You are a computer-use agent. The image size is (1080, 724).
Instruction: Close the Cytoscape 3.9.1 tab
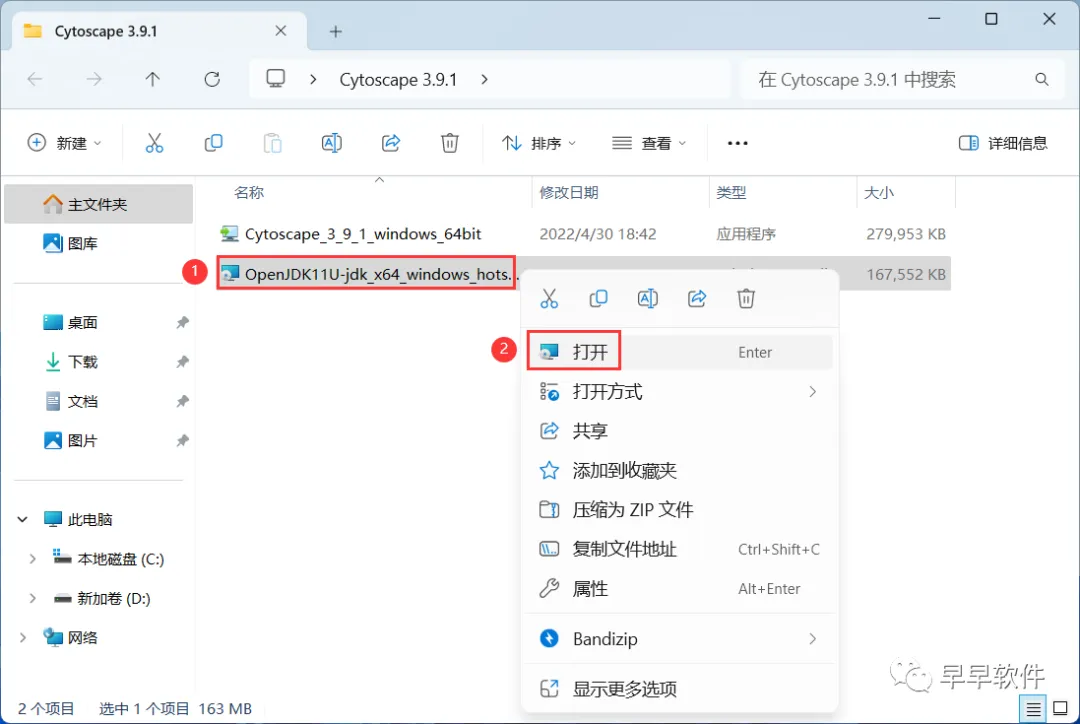pyautogui.click(x=280, y=31)
